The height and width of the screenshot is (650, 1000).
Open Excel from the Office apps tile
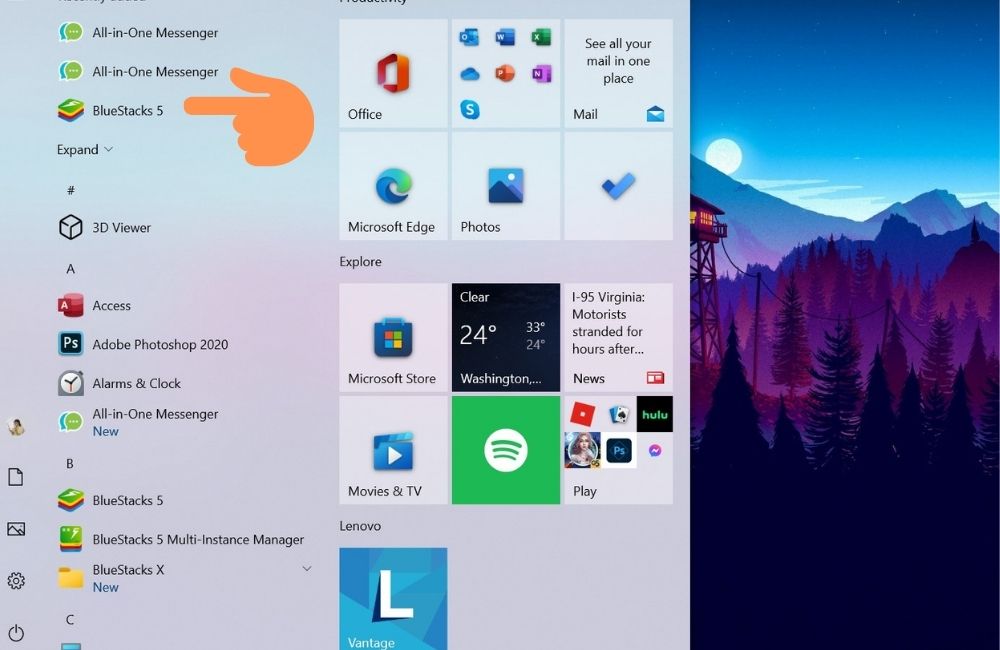541,38
